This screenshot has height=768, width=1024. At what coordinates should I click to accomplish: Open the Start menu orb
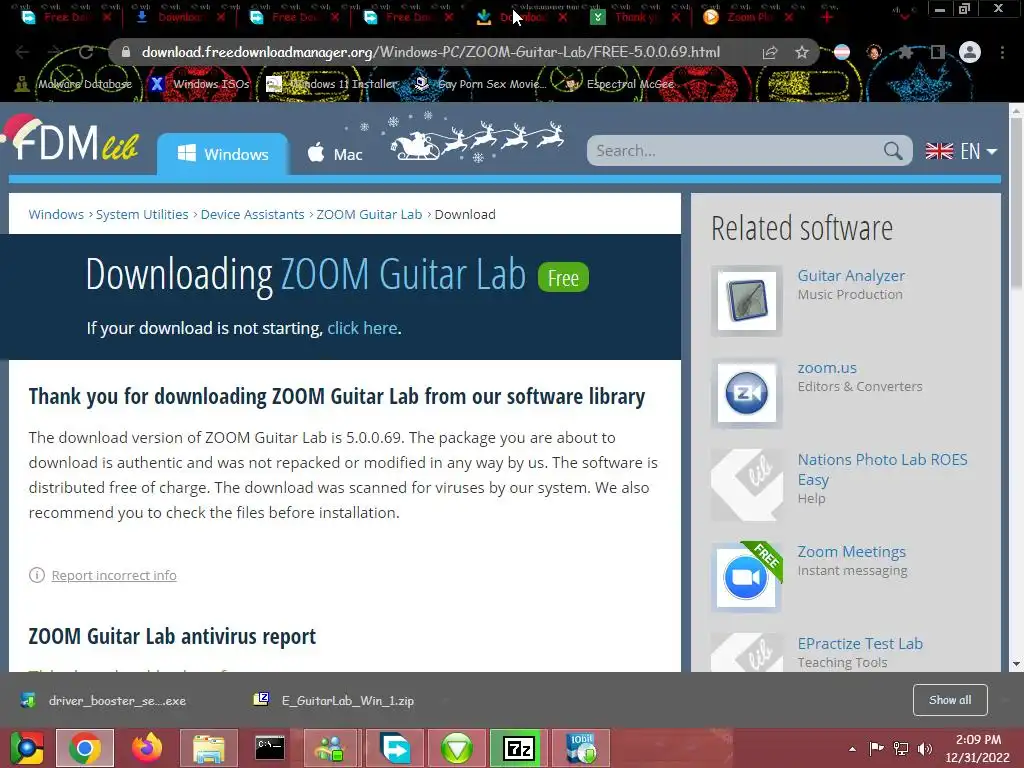click(26, 748)
